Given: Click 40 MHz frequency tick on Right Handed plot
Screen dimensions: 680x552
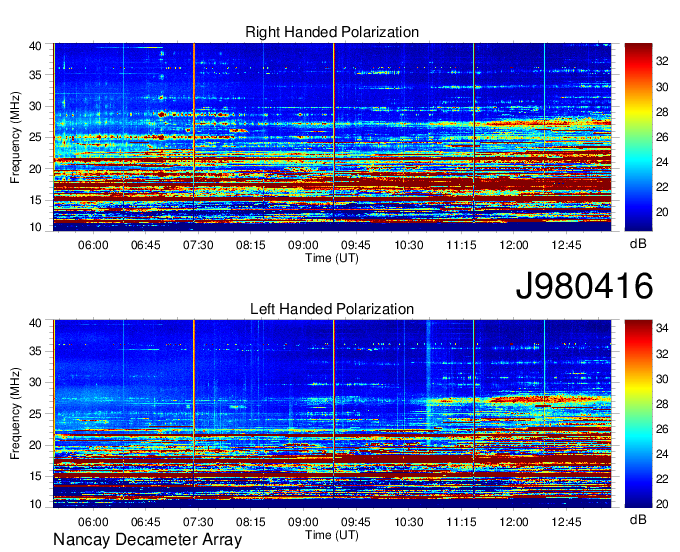Looking at the screenshot, I should pyautogui.click(x=35, y=46).
